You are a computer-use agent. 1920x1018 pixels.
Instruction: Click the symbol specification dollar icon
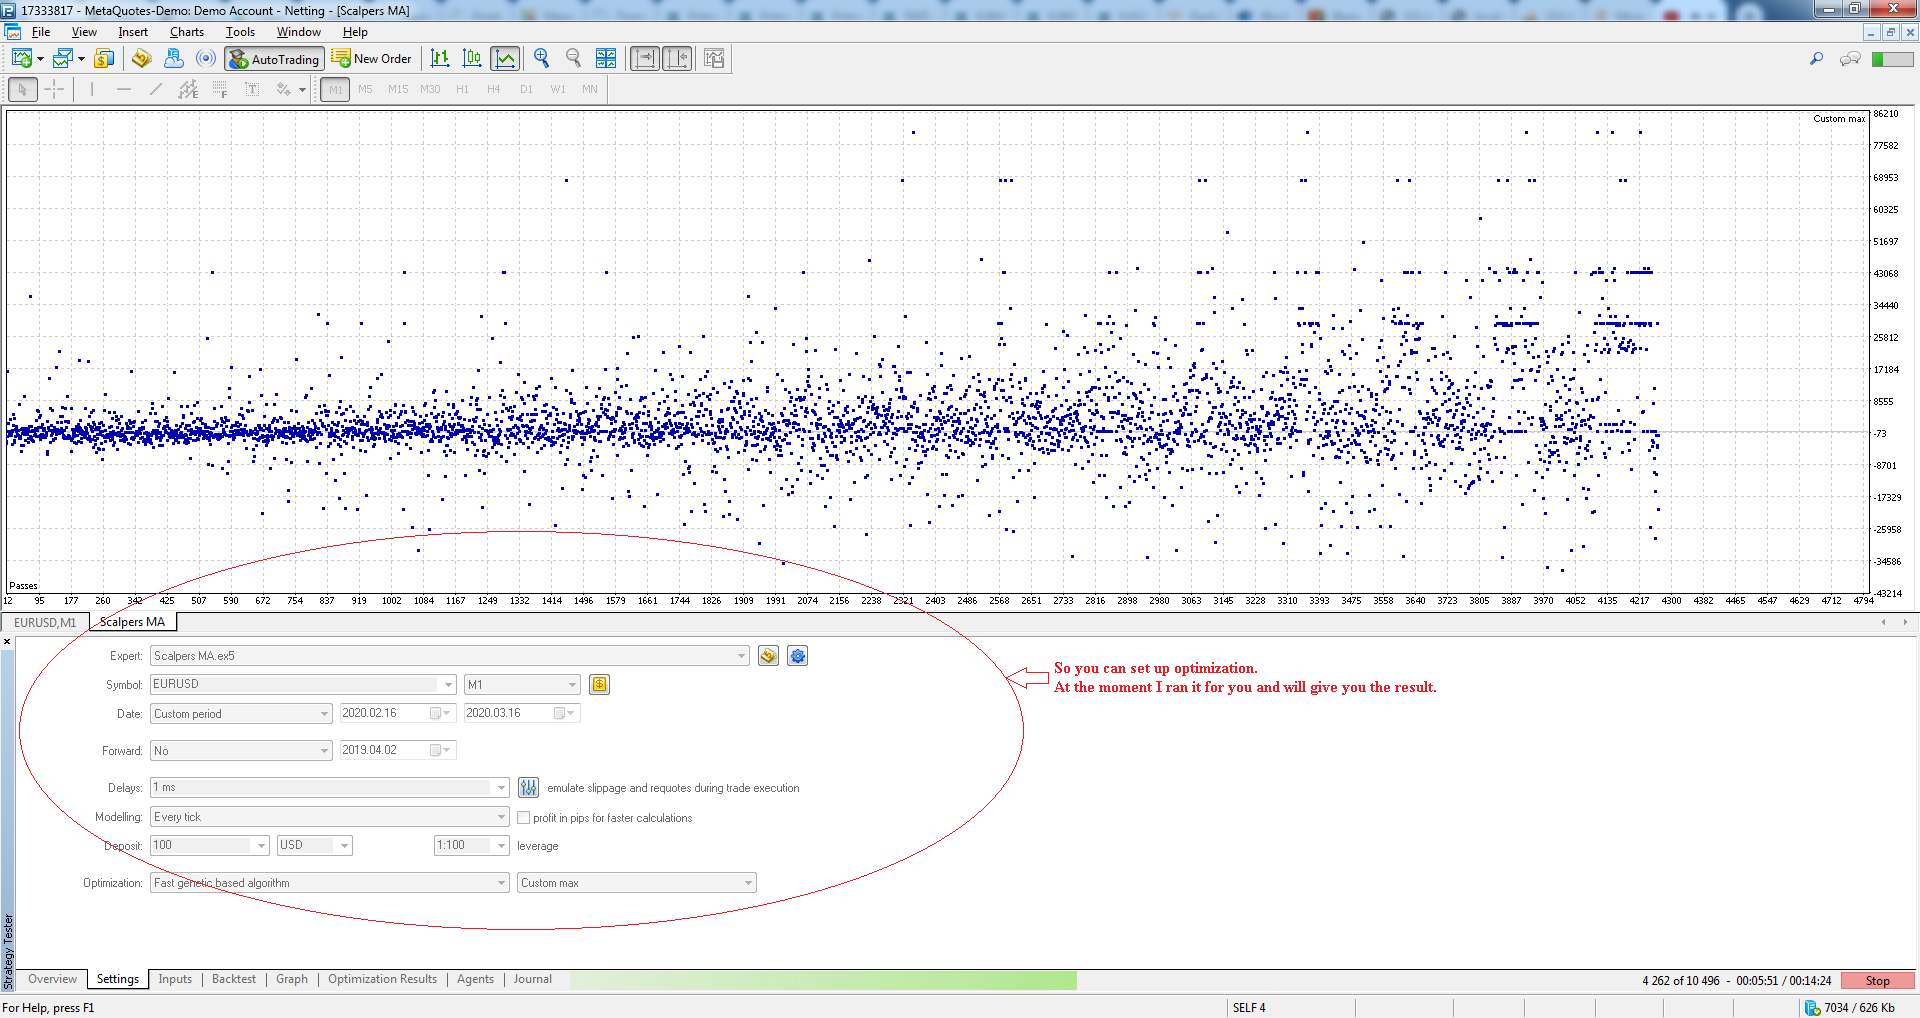click(599, 685)
